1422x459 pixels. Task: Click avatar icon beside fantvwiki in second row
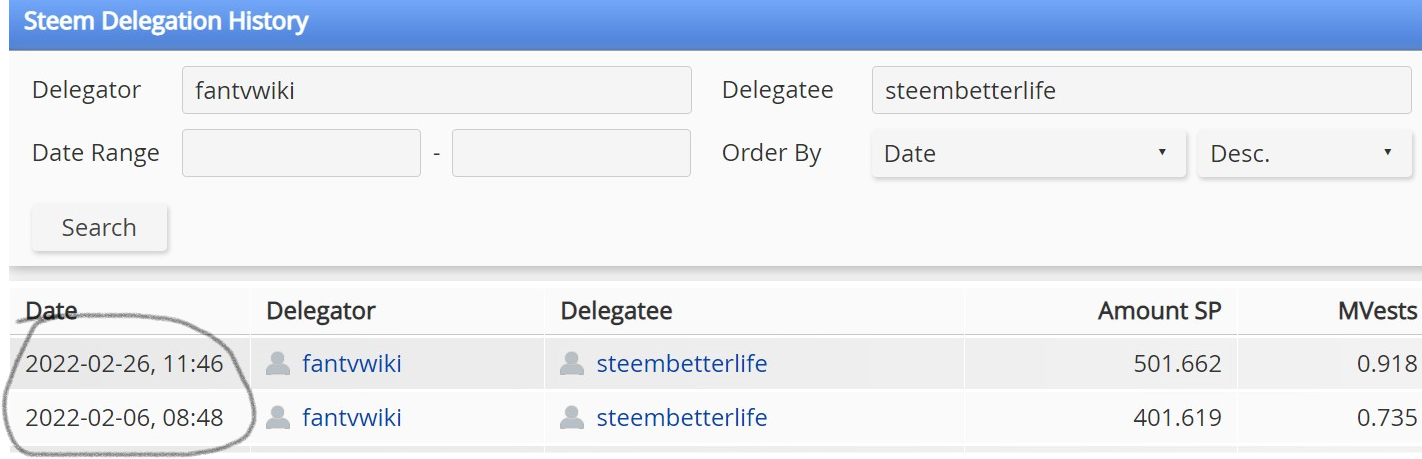[x=278, y=417]
